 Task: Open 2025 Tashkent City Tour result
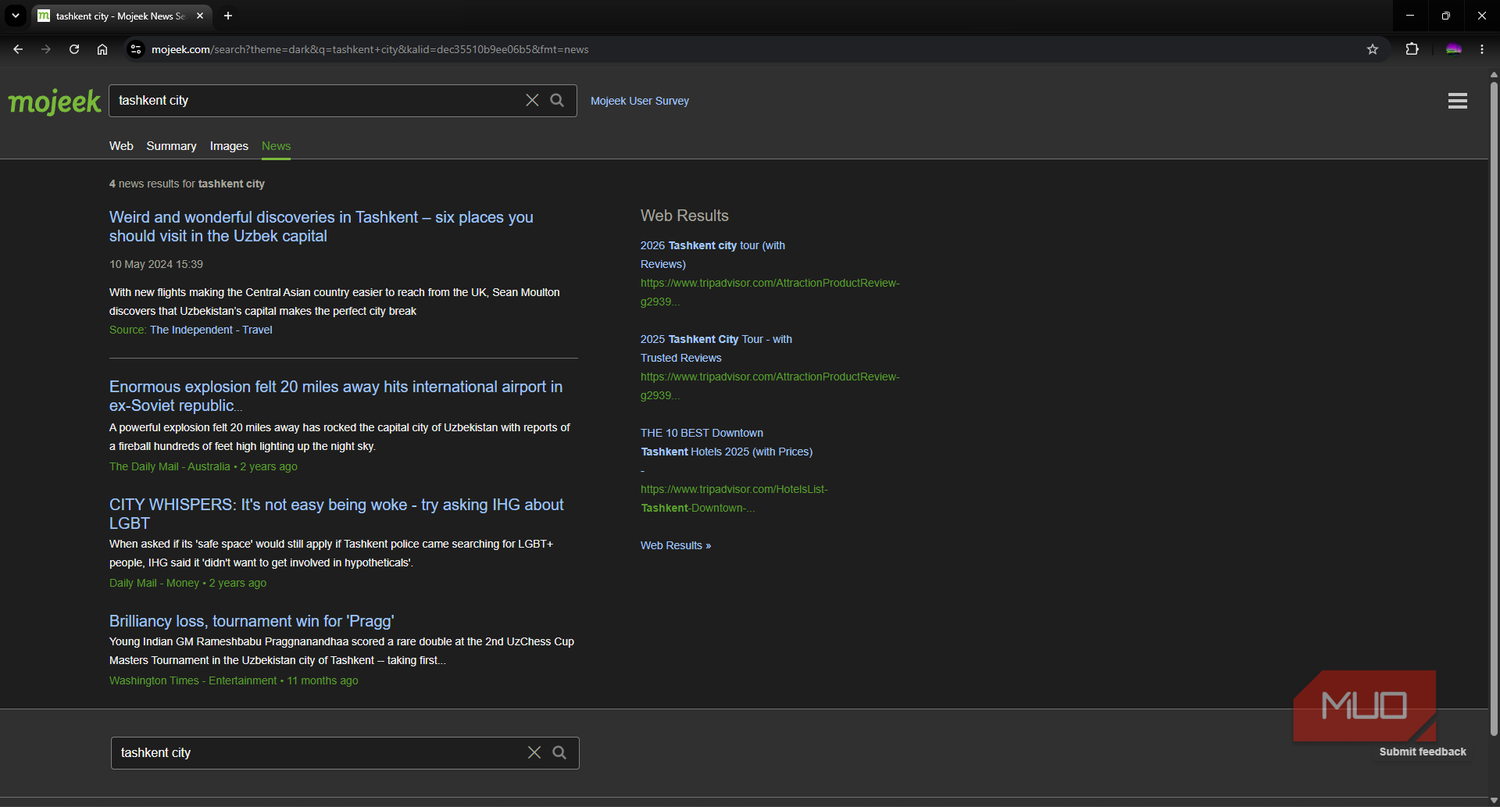[x=716, y=348]
